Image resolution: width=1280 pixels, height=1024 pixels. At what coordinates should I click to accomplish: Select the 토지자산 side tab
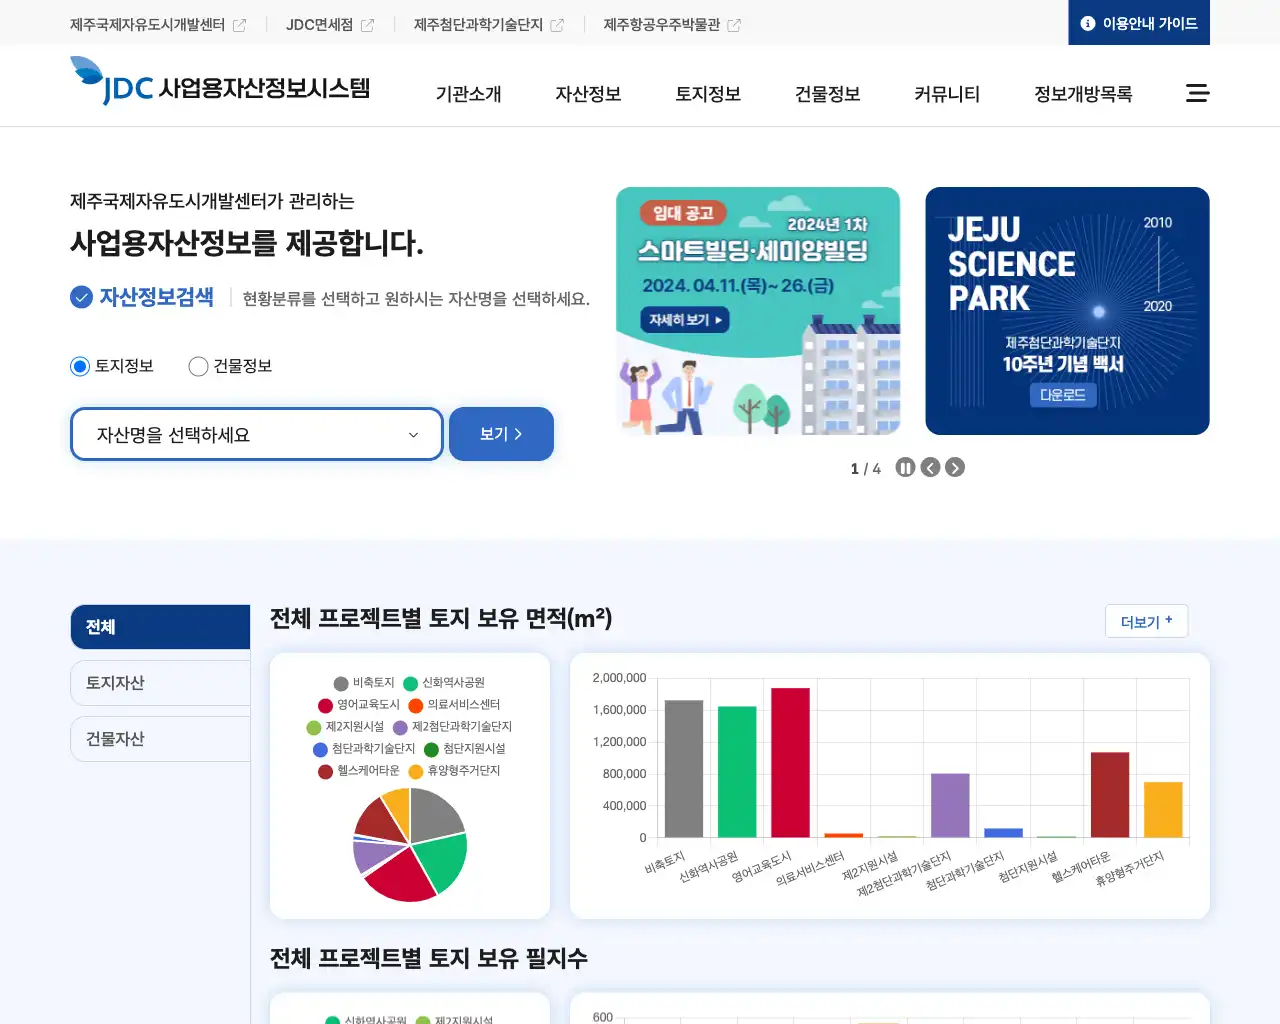pos(160,683)
